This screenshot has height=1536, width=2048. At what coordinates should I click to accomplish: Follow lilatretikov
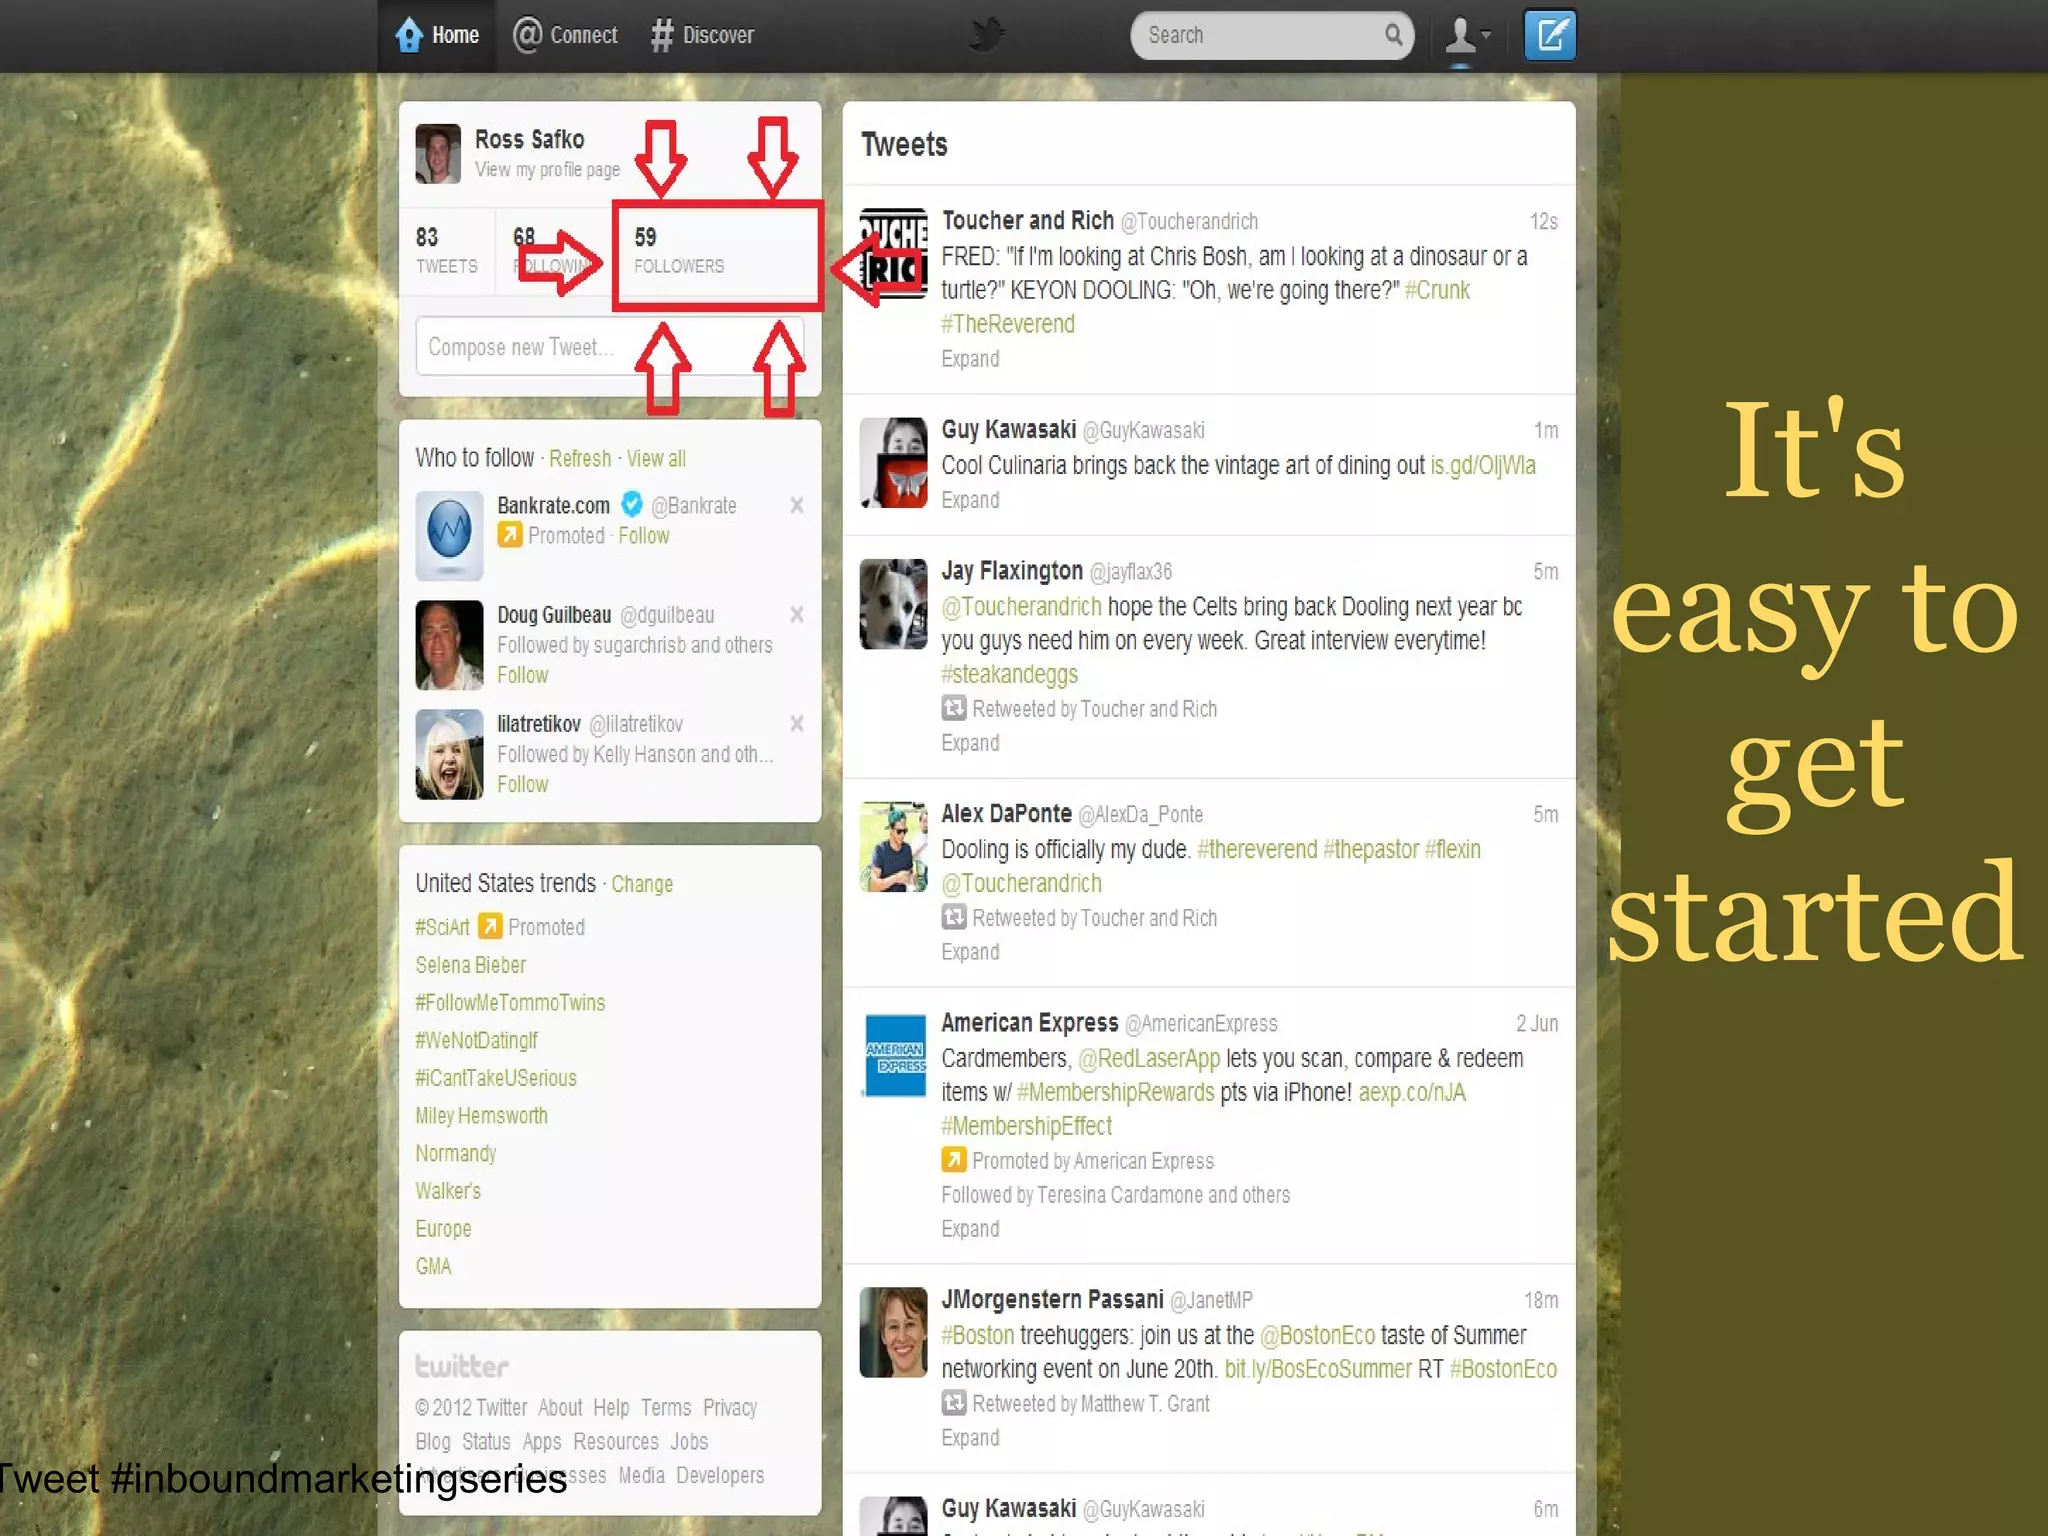coord(523,785)
